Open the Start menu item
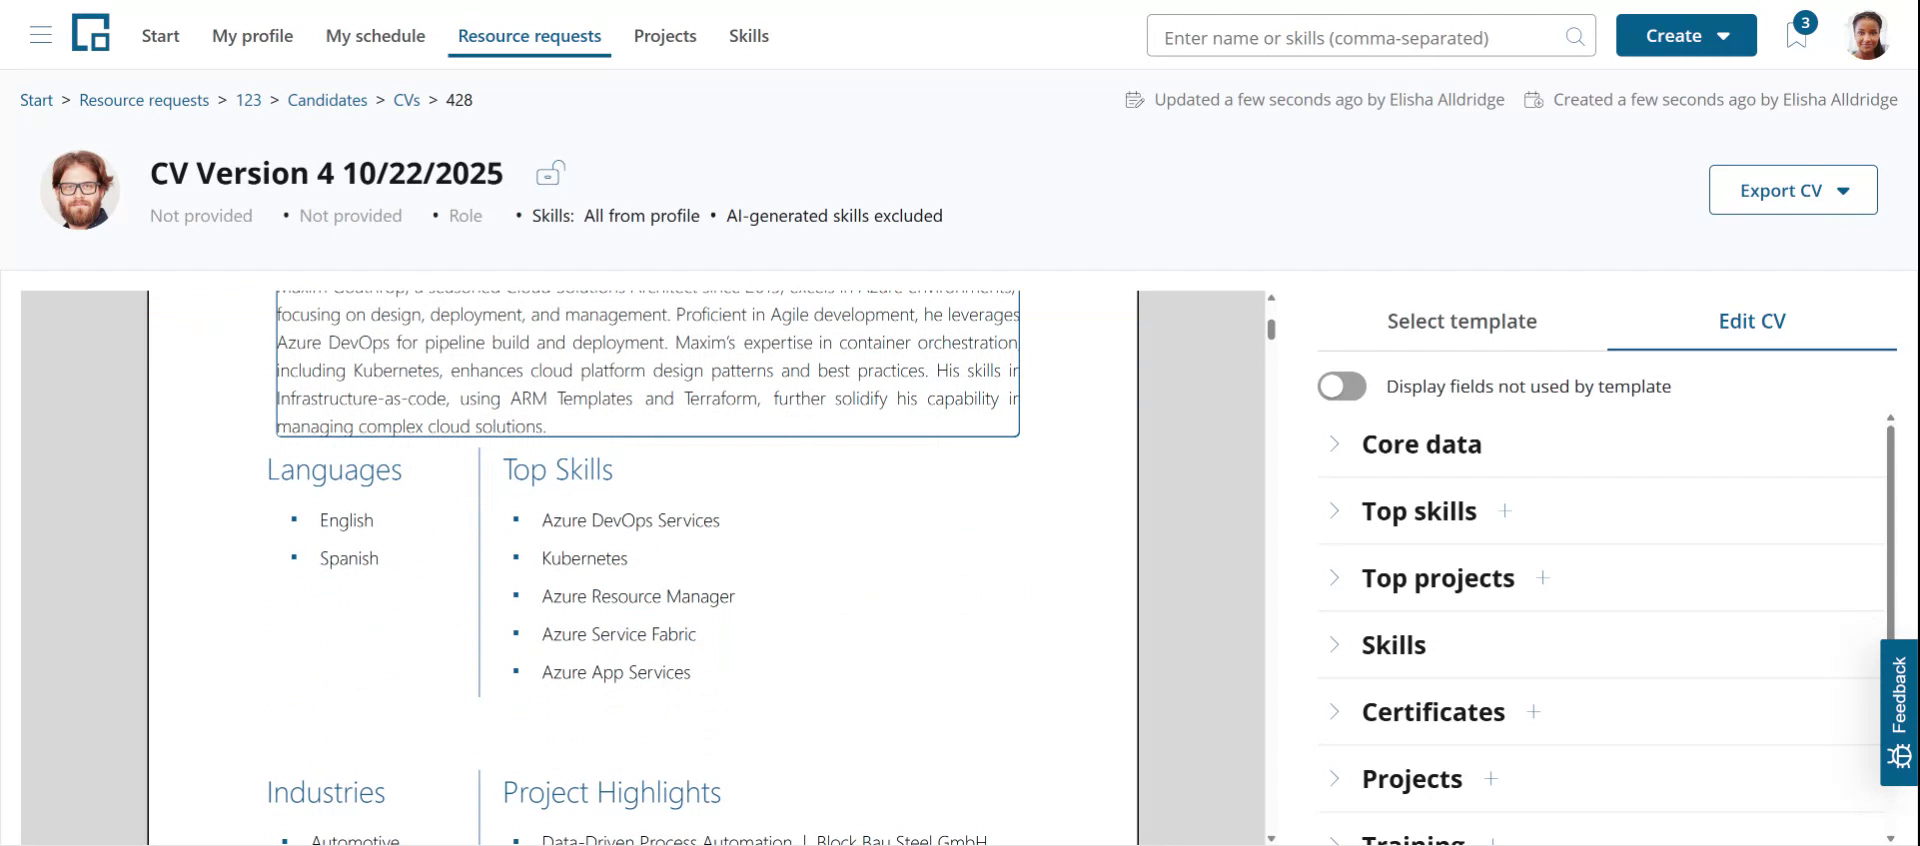Image resolution: width=1920 pixels, height=846 pixels. click(160, 36)
